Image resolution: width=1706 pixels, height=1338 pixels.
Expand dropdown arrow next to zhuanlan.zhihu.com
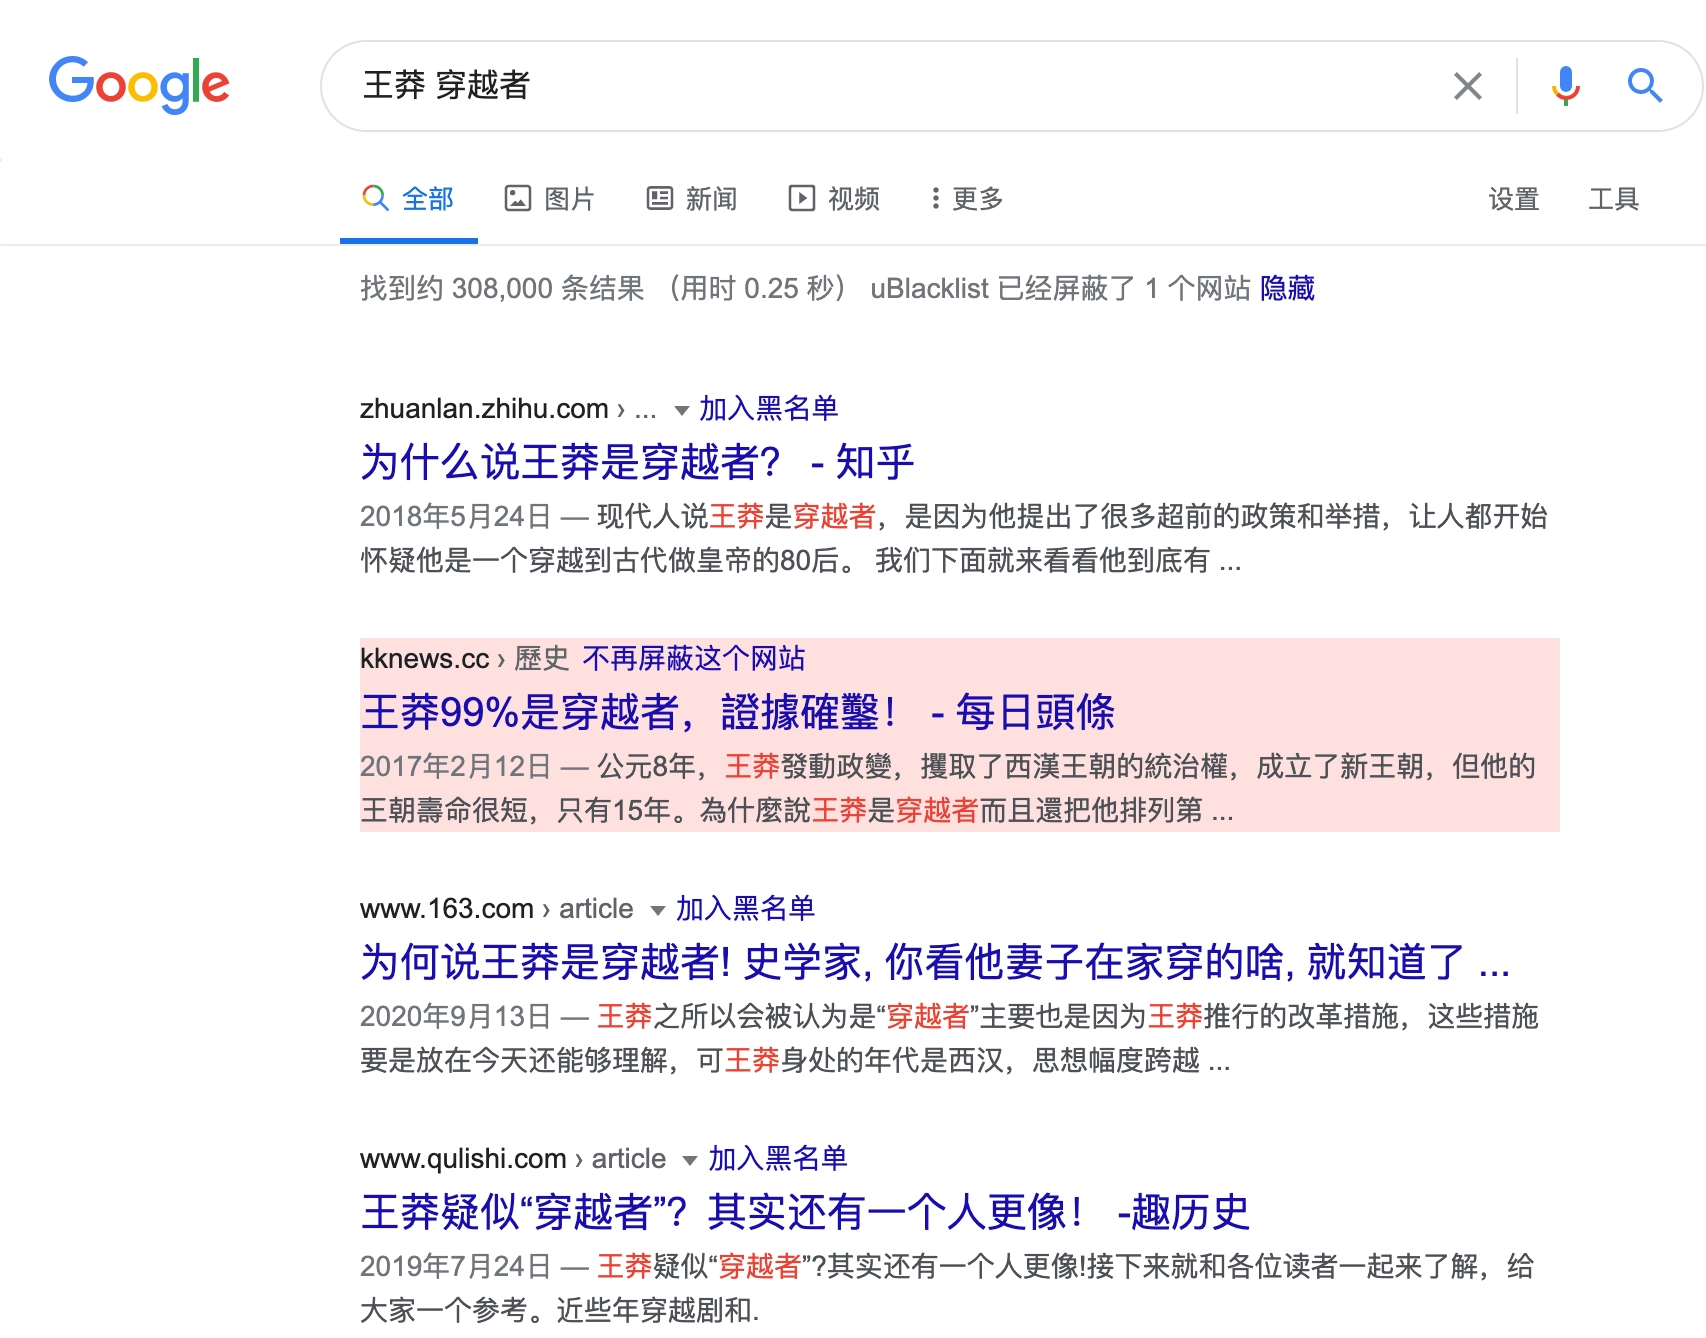(682, 410)
